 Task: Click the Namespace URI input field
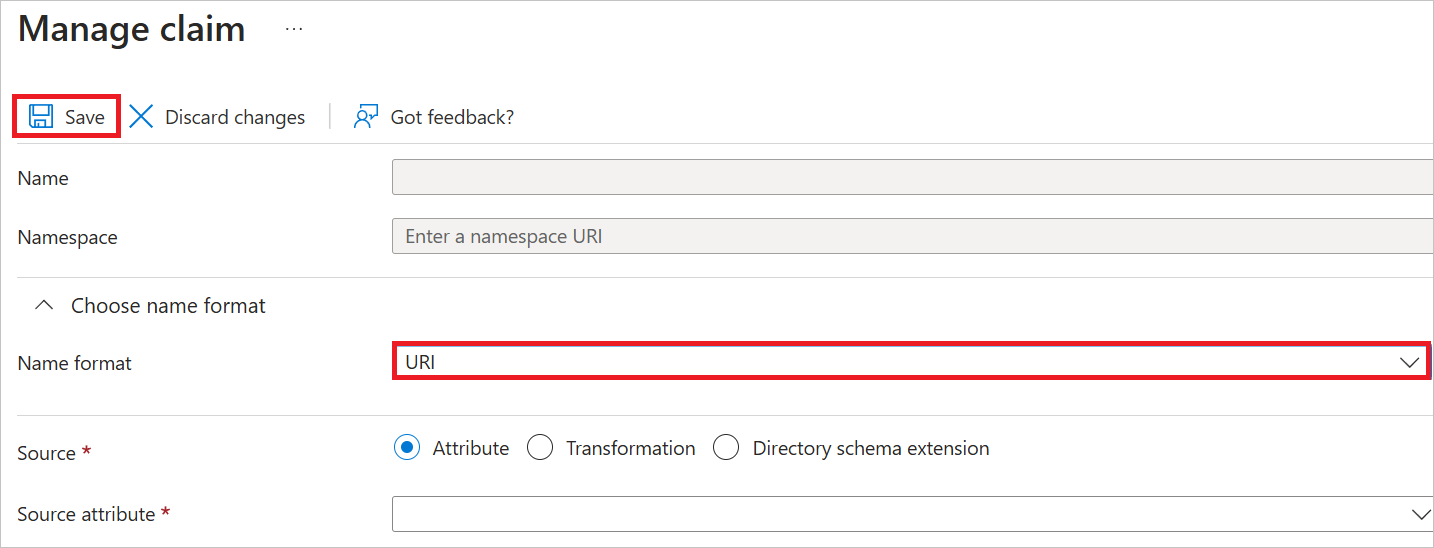[912, 237]
